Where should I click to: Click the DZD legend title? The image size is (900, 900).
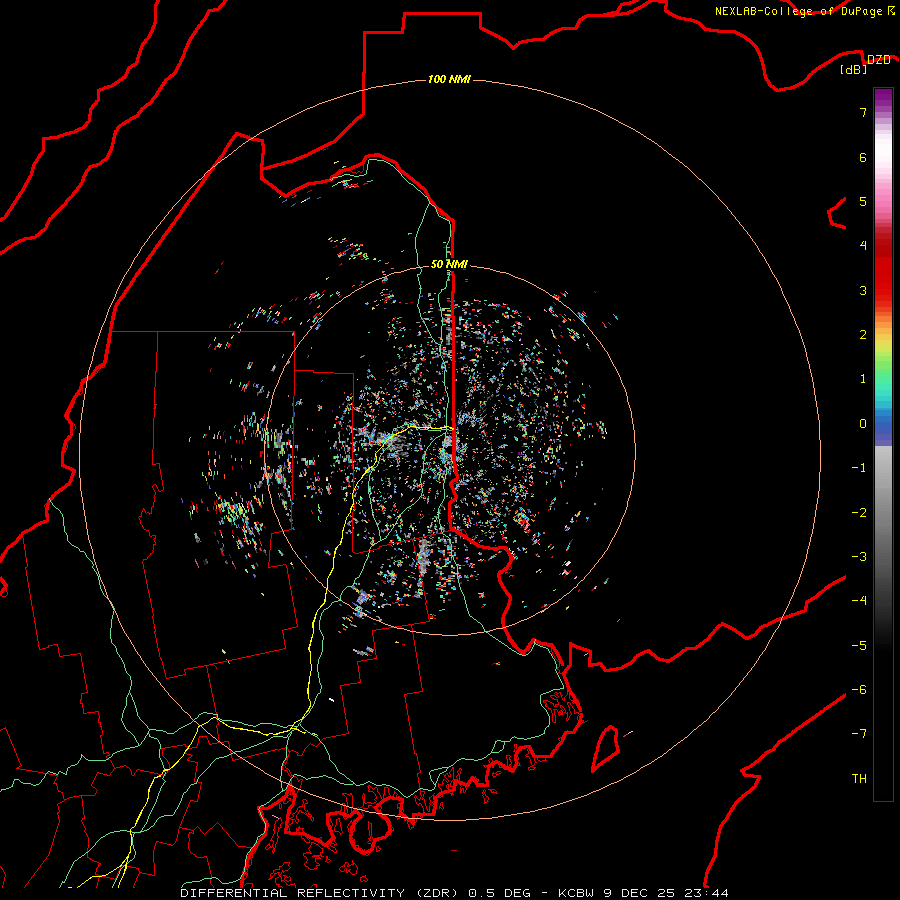[878, 60]
